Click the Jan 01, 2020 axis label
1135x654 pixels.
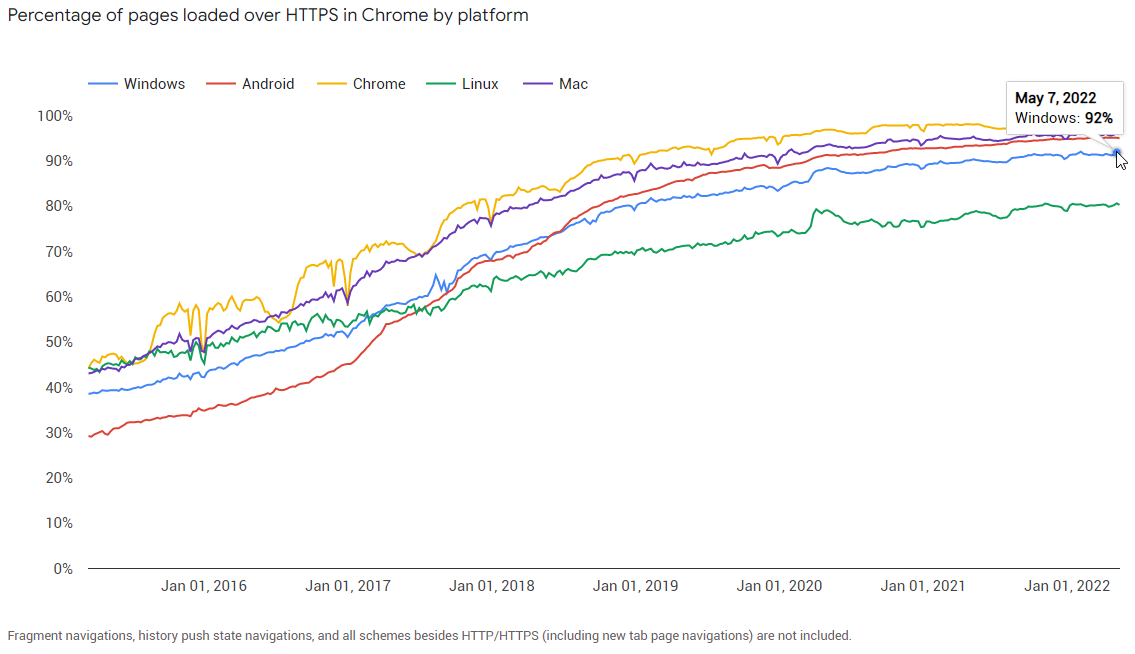pos(780,586)
